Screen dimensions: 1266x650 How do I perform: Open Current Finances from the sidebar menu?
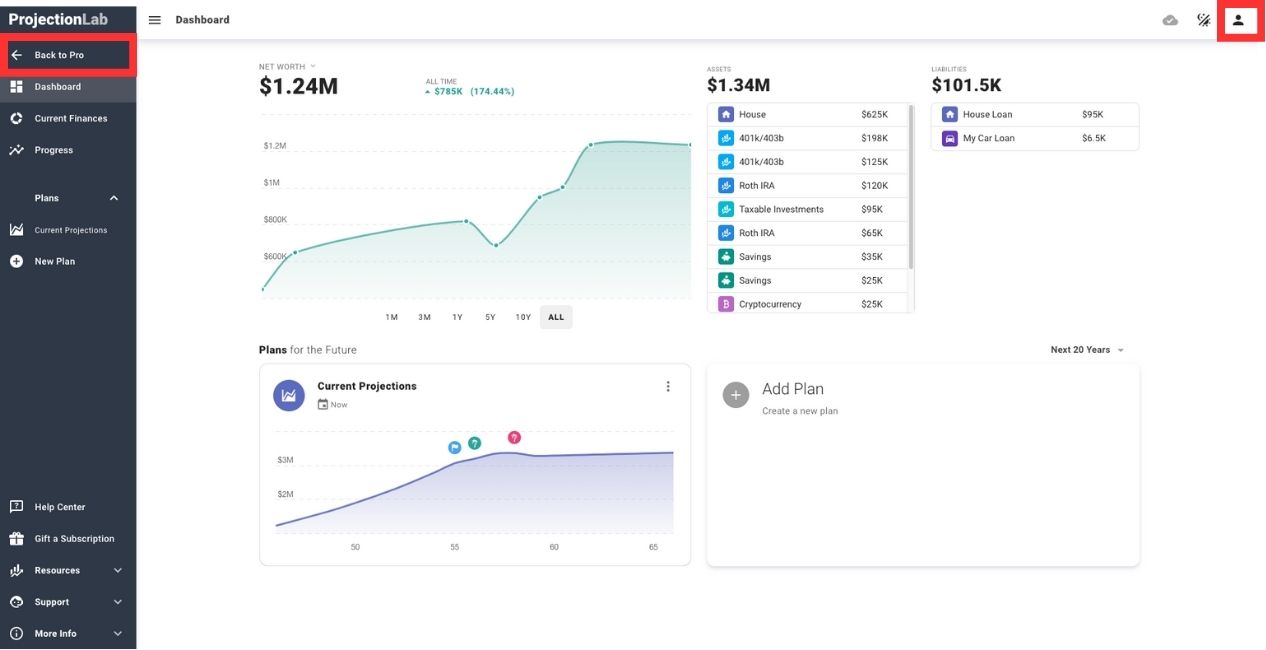(x=70, y=118)
